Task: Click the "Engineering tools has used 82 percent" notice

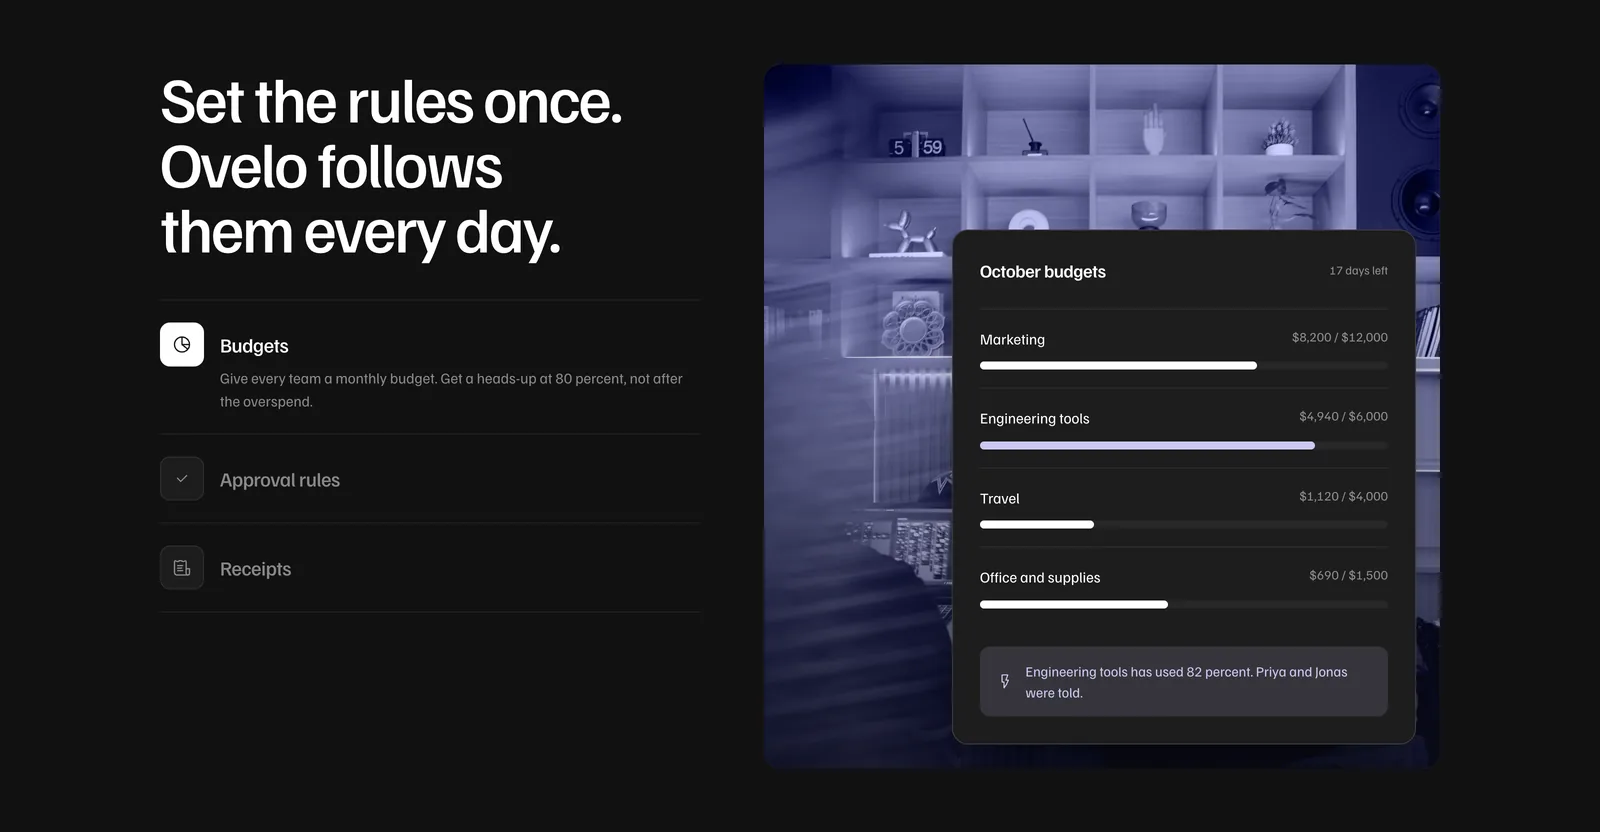Action: click(x=1184, y=681)
